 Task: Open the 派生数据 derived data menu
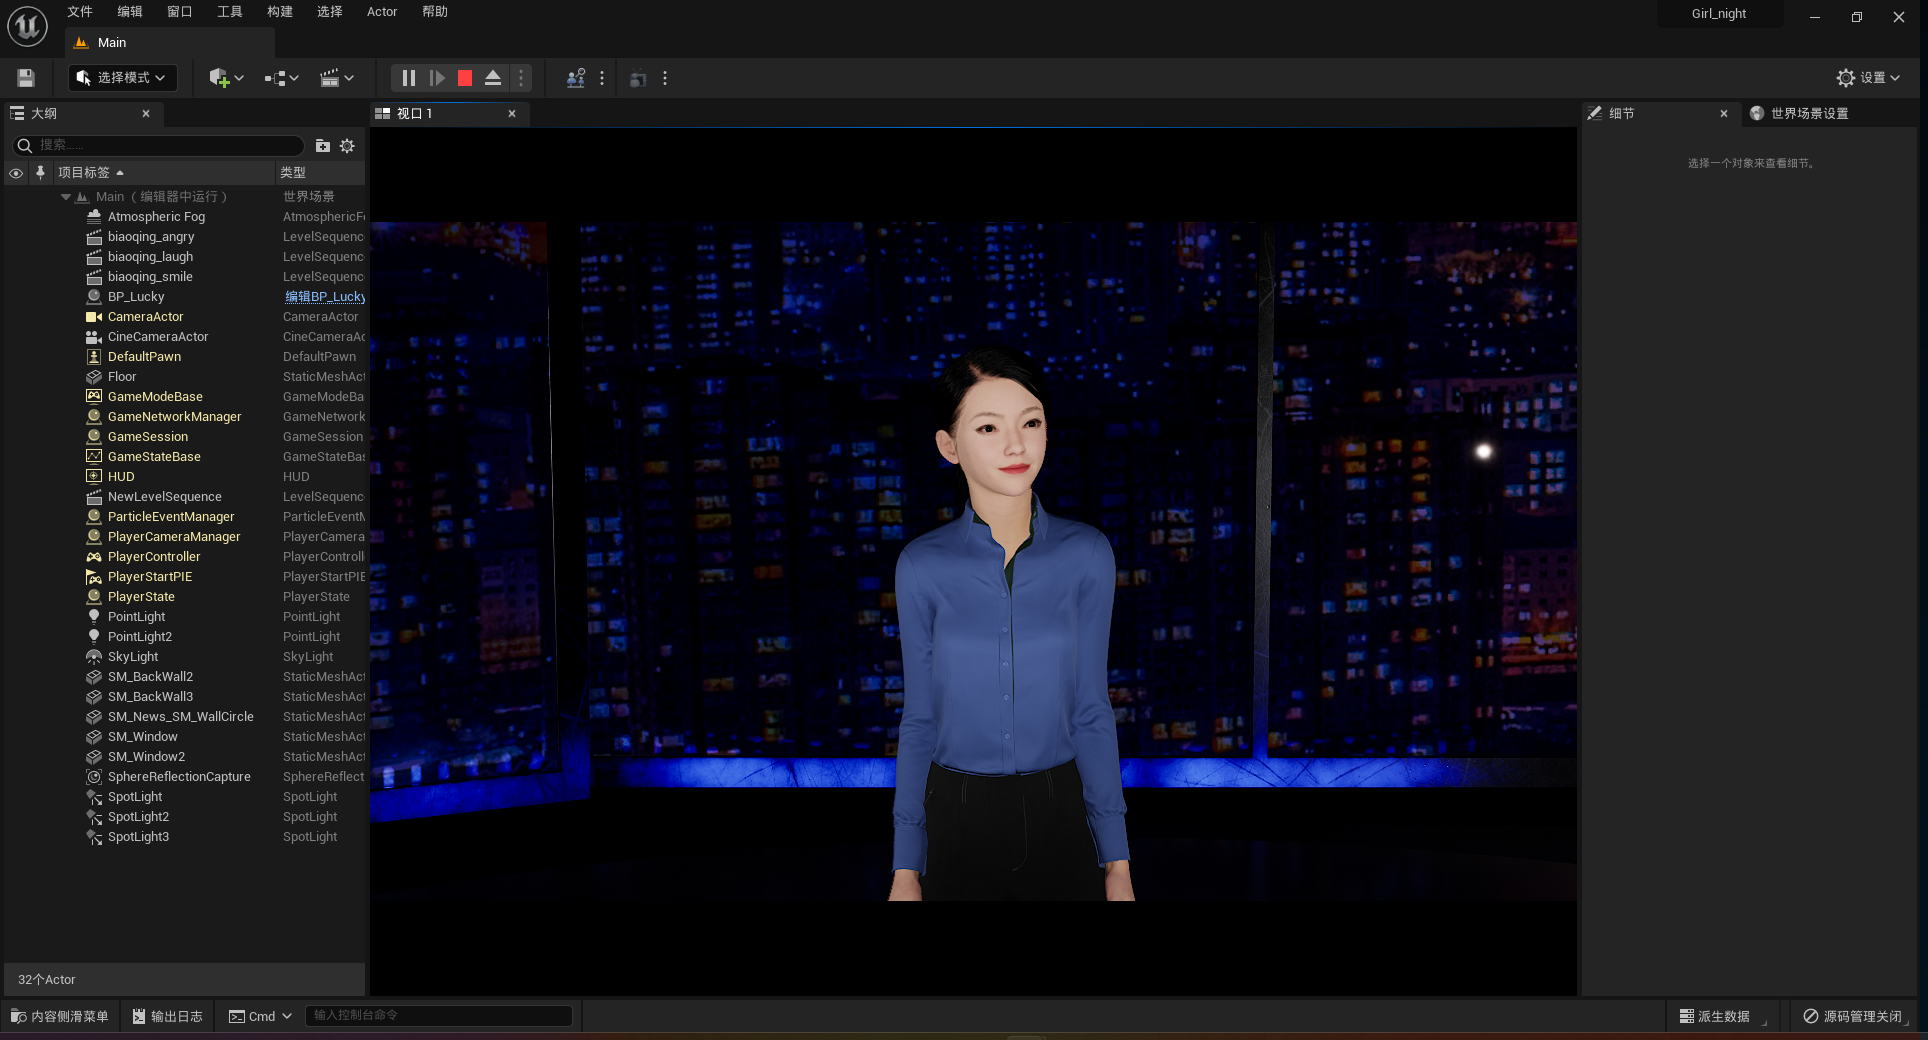point(1722,1016)
